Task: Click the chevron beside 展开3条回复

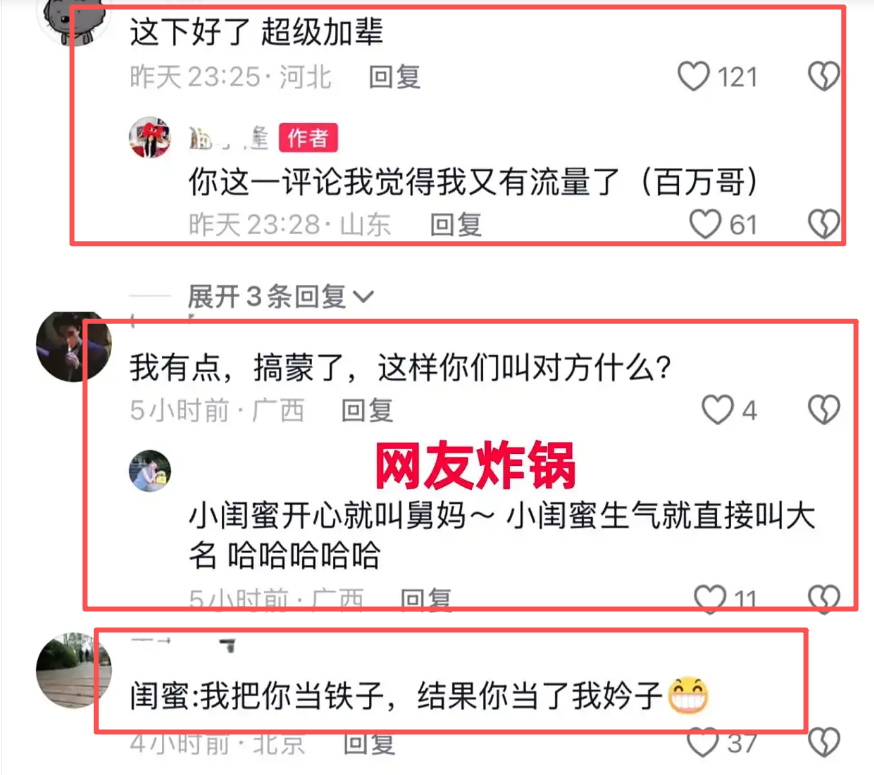Action: pyautogui.click(x=363, y=297)
